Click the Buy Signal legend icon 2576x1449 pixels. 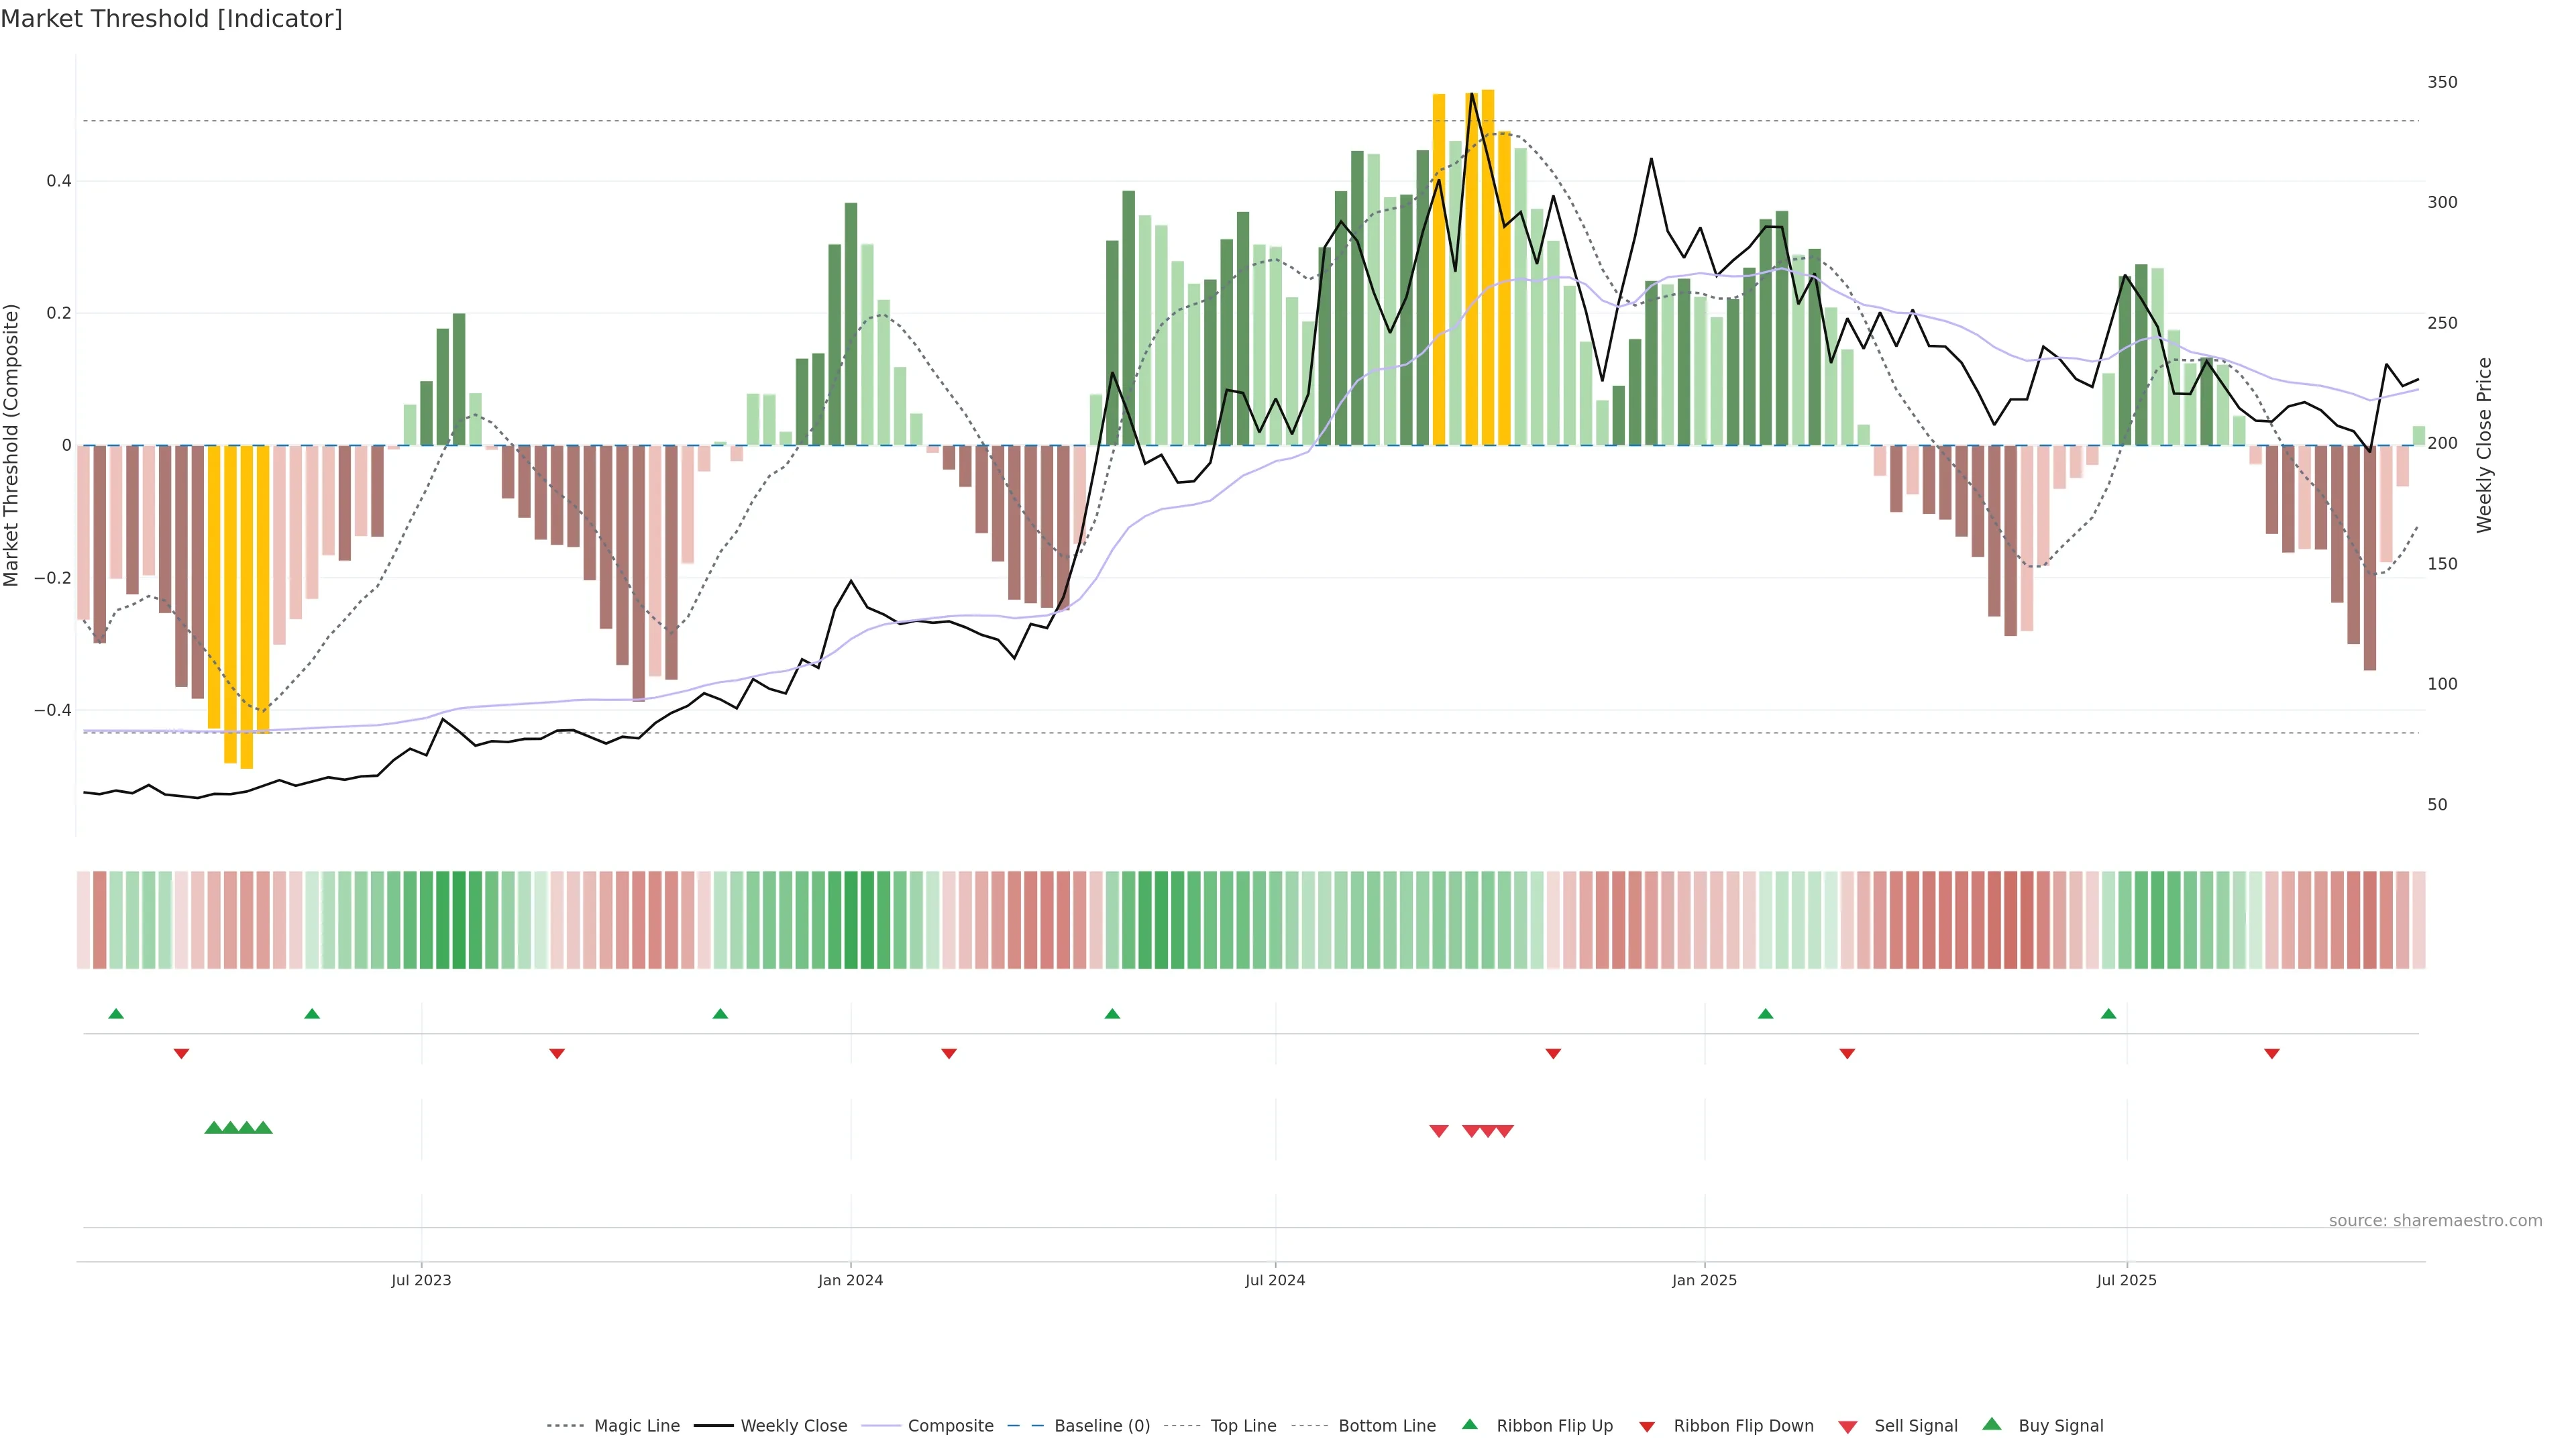click(1992, 1425)
